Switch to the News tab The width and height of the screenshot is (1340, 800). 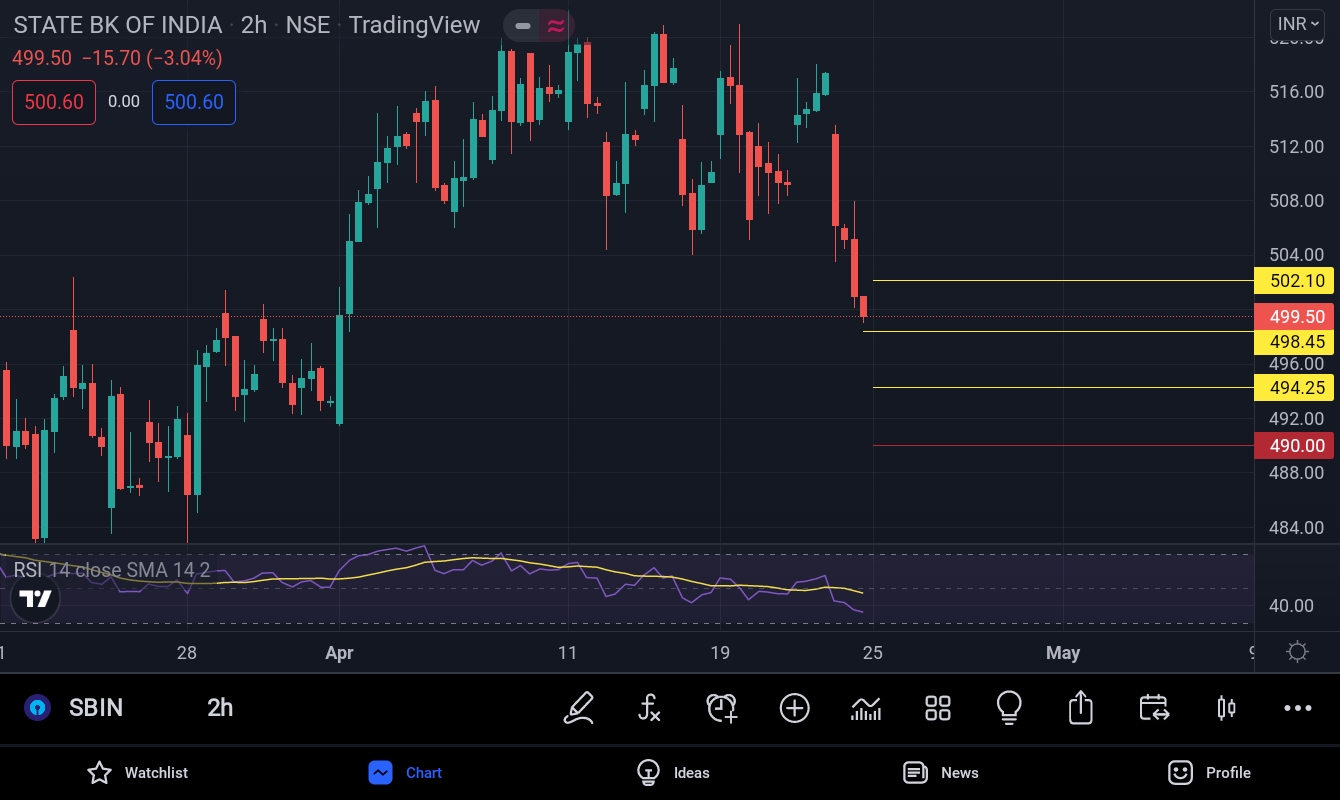tap(940, 772)
